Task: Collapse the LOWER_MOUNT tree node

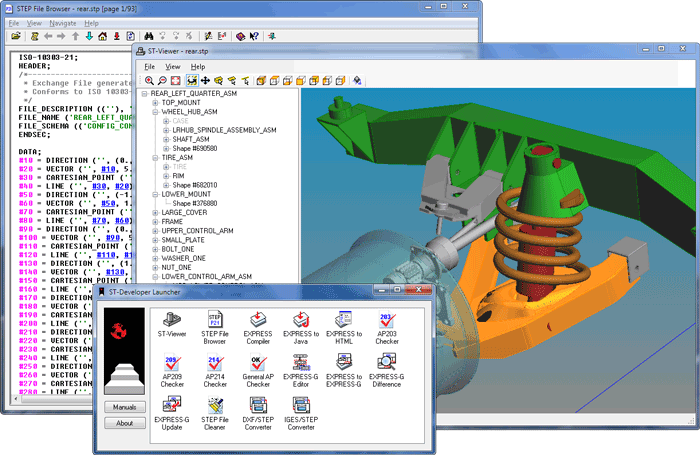Action: pyautogui.click(x=155, y=194)
